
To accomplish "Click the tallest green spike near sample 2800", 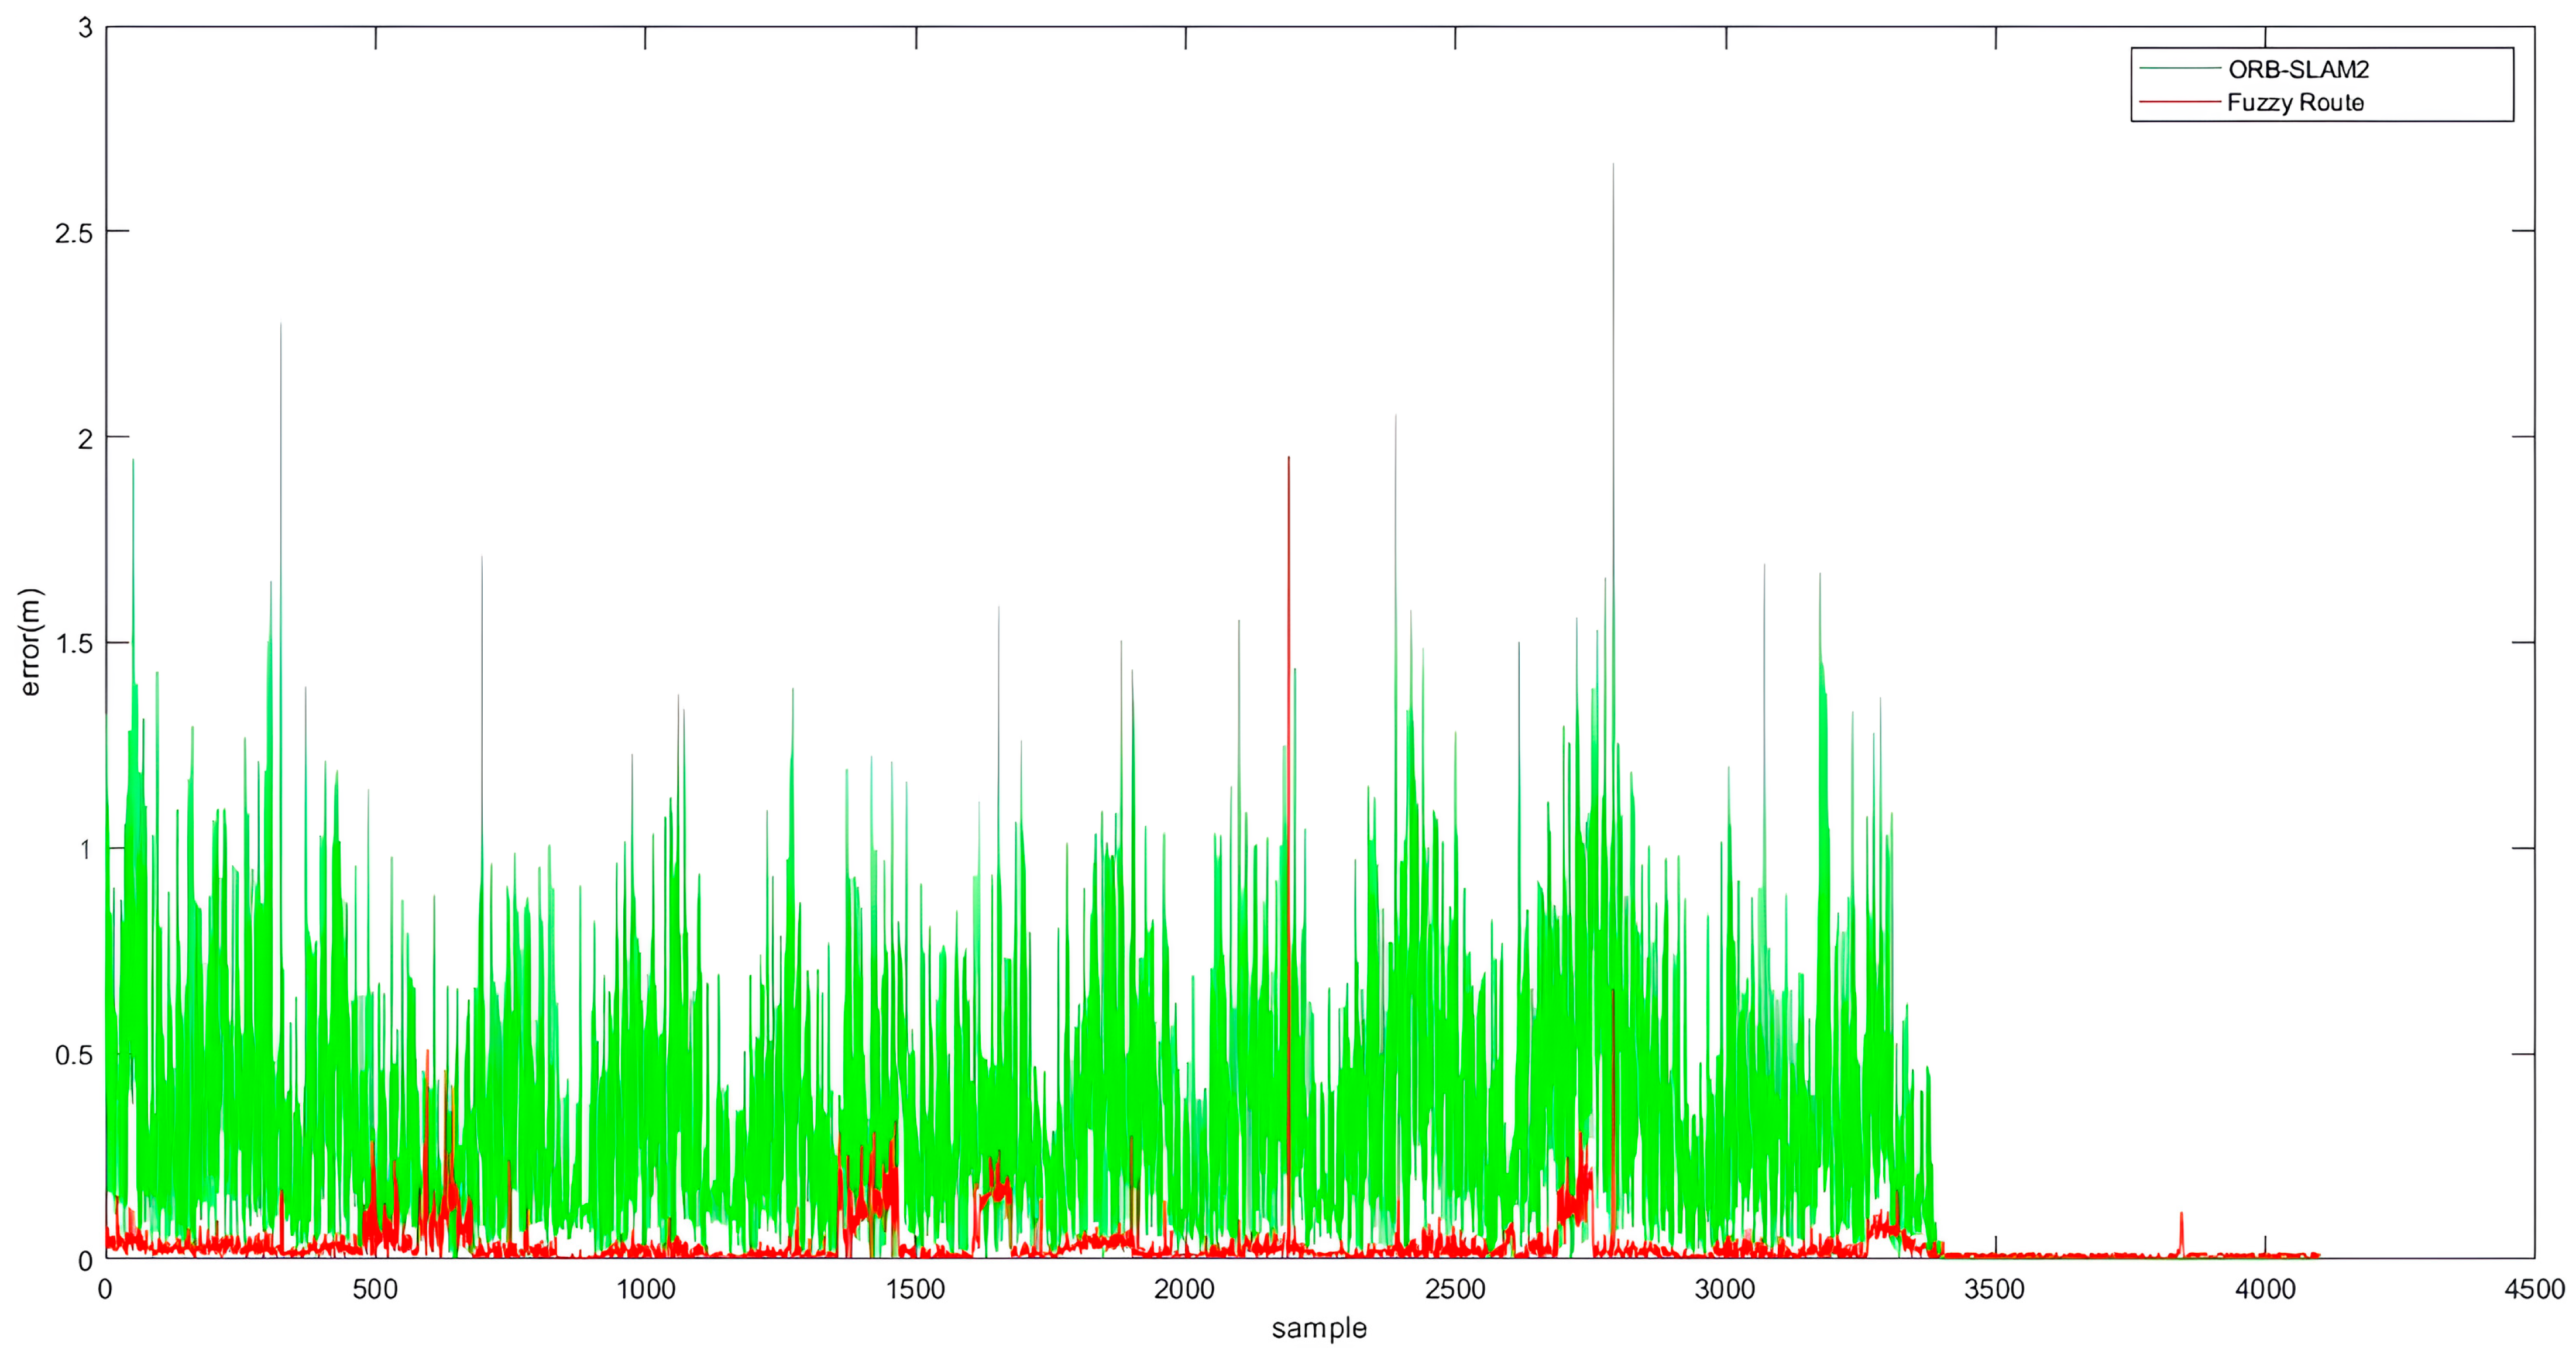I will pyautogui.click(x=1612, y=170).
